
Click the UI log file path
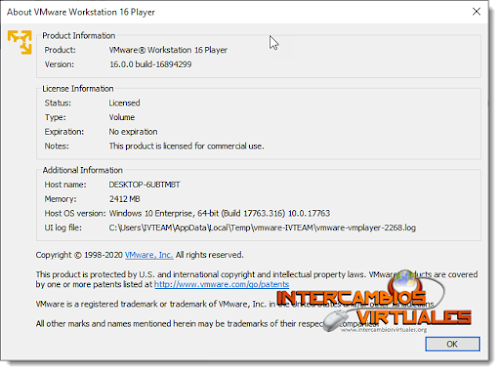(262, 228)
